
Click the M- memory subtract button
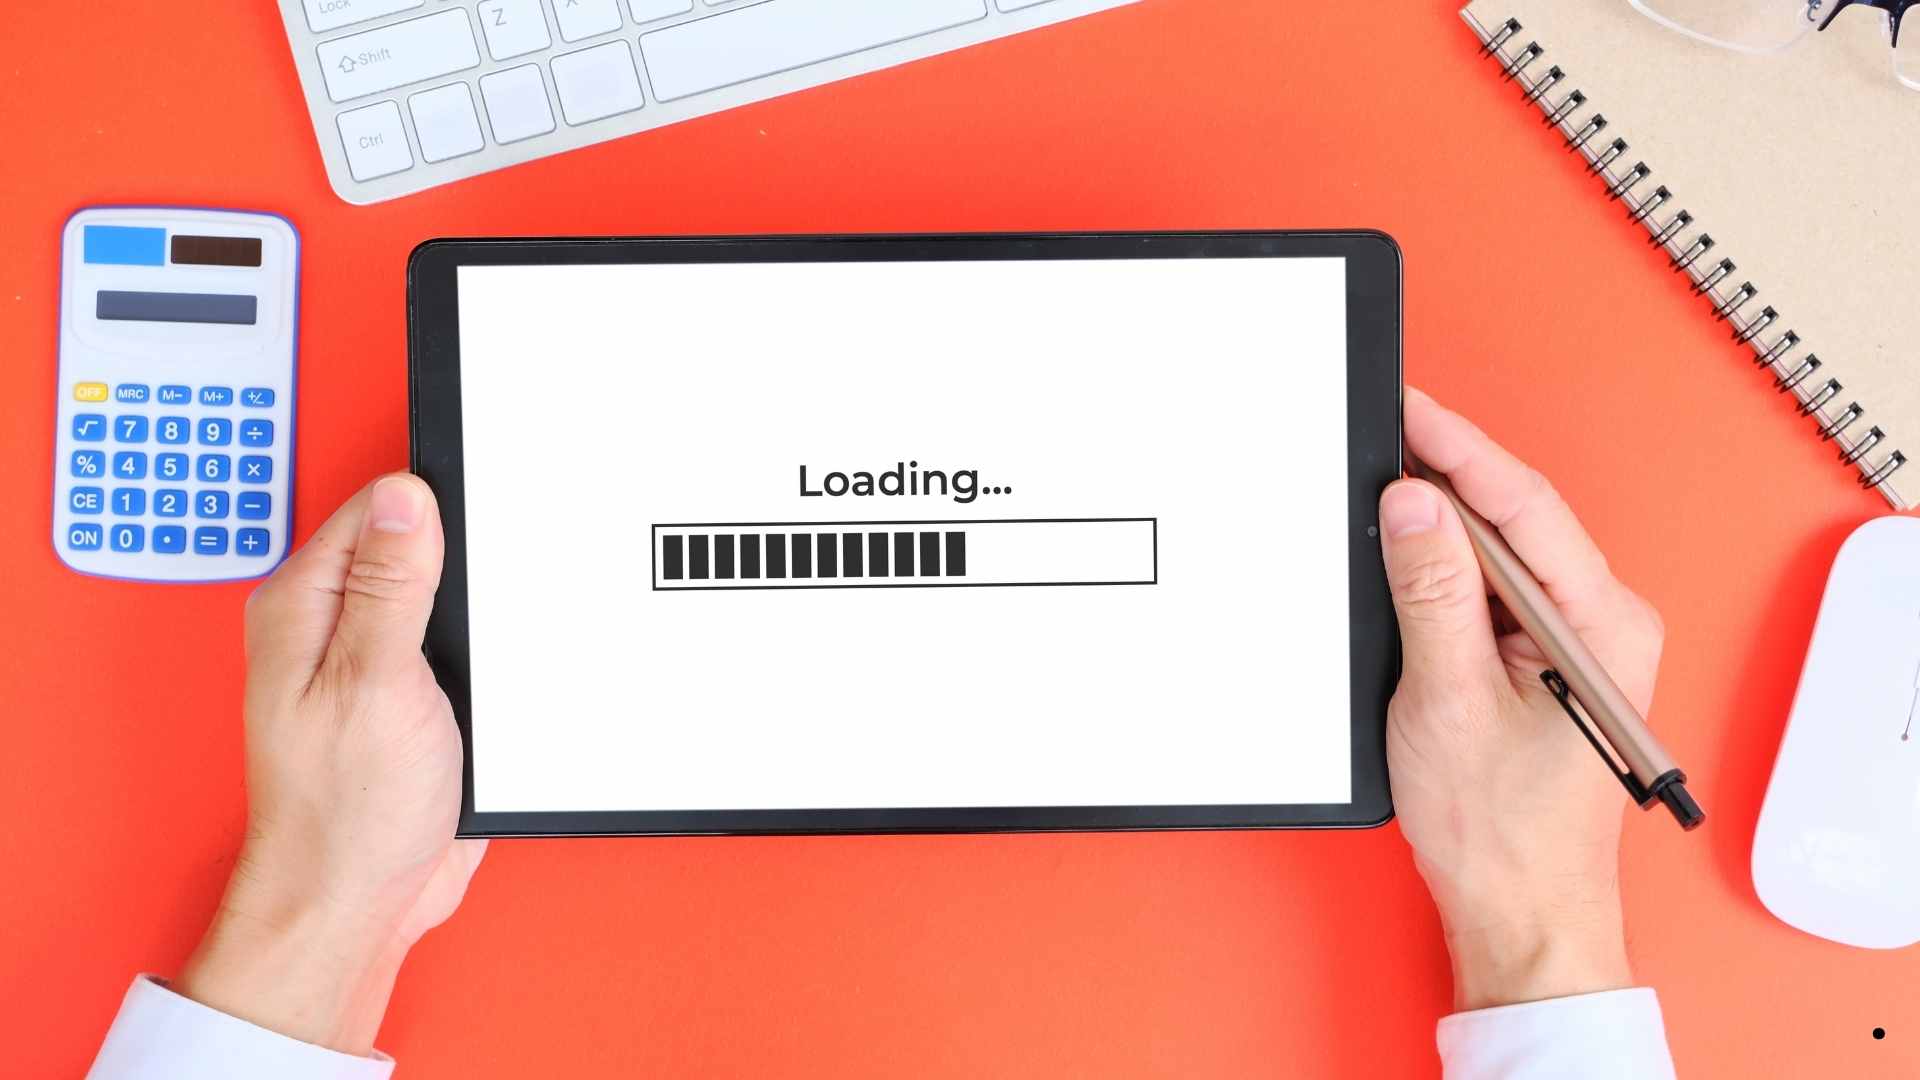point(169,396)
